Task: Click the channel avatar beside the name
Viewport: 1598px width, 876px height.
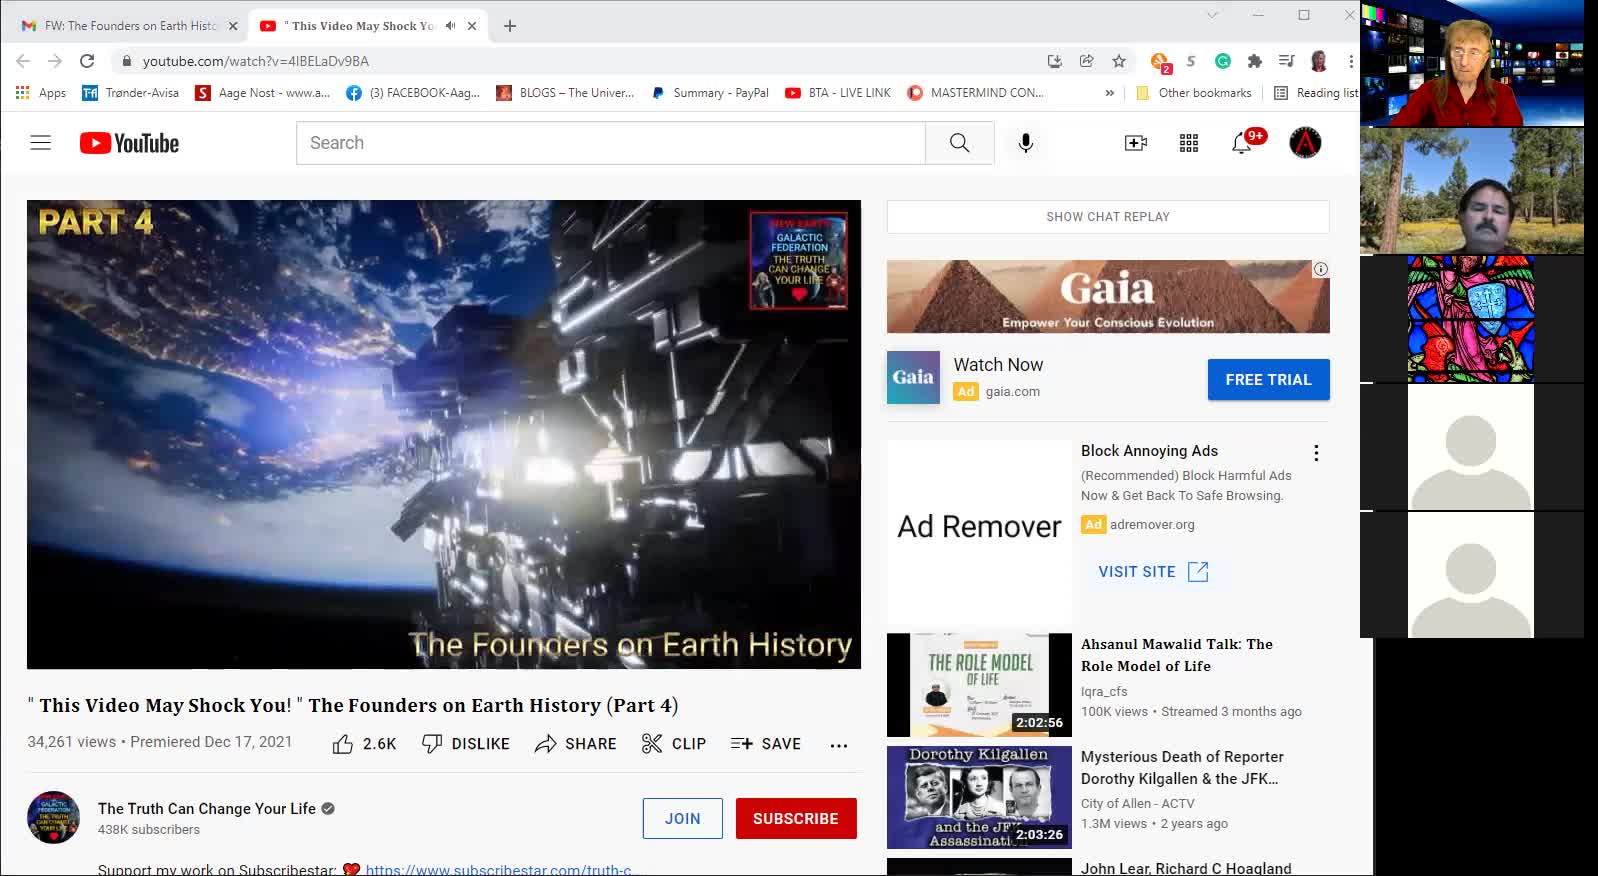Action: (x=53, y=817)
